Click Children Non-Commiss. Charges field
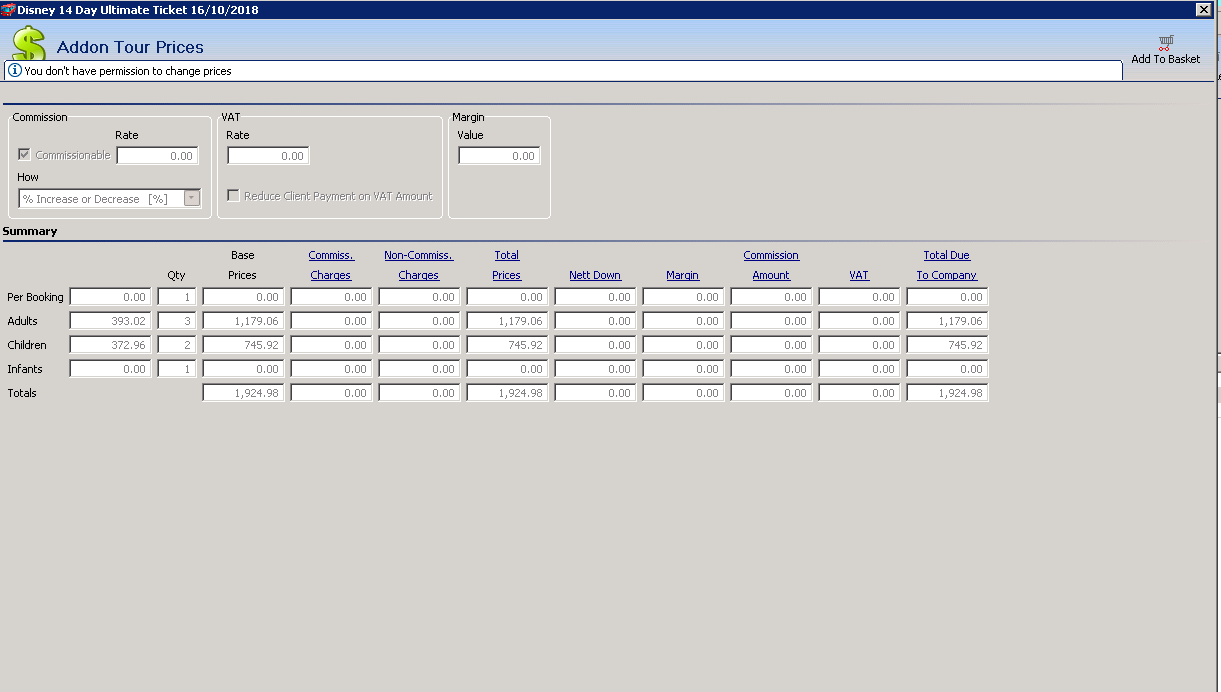The image size is (1221, 692). pos(419,345)
